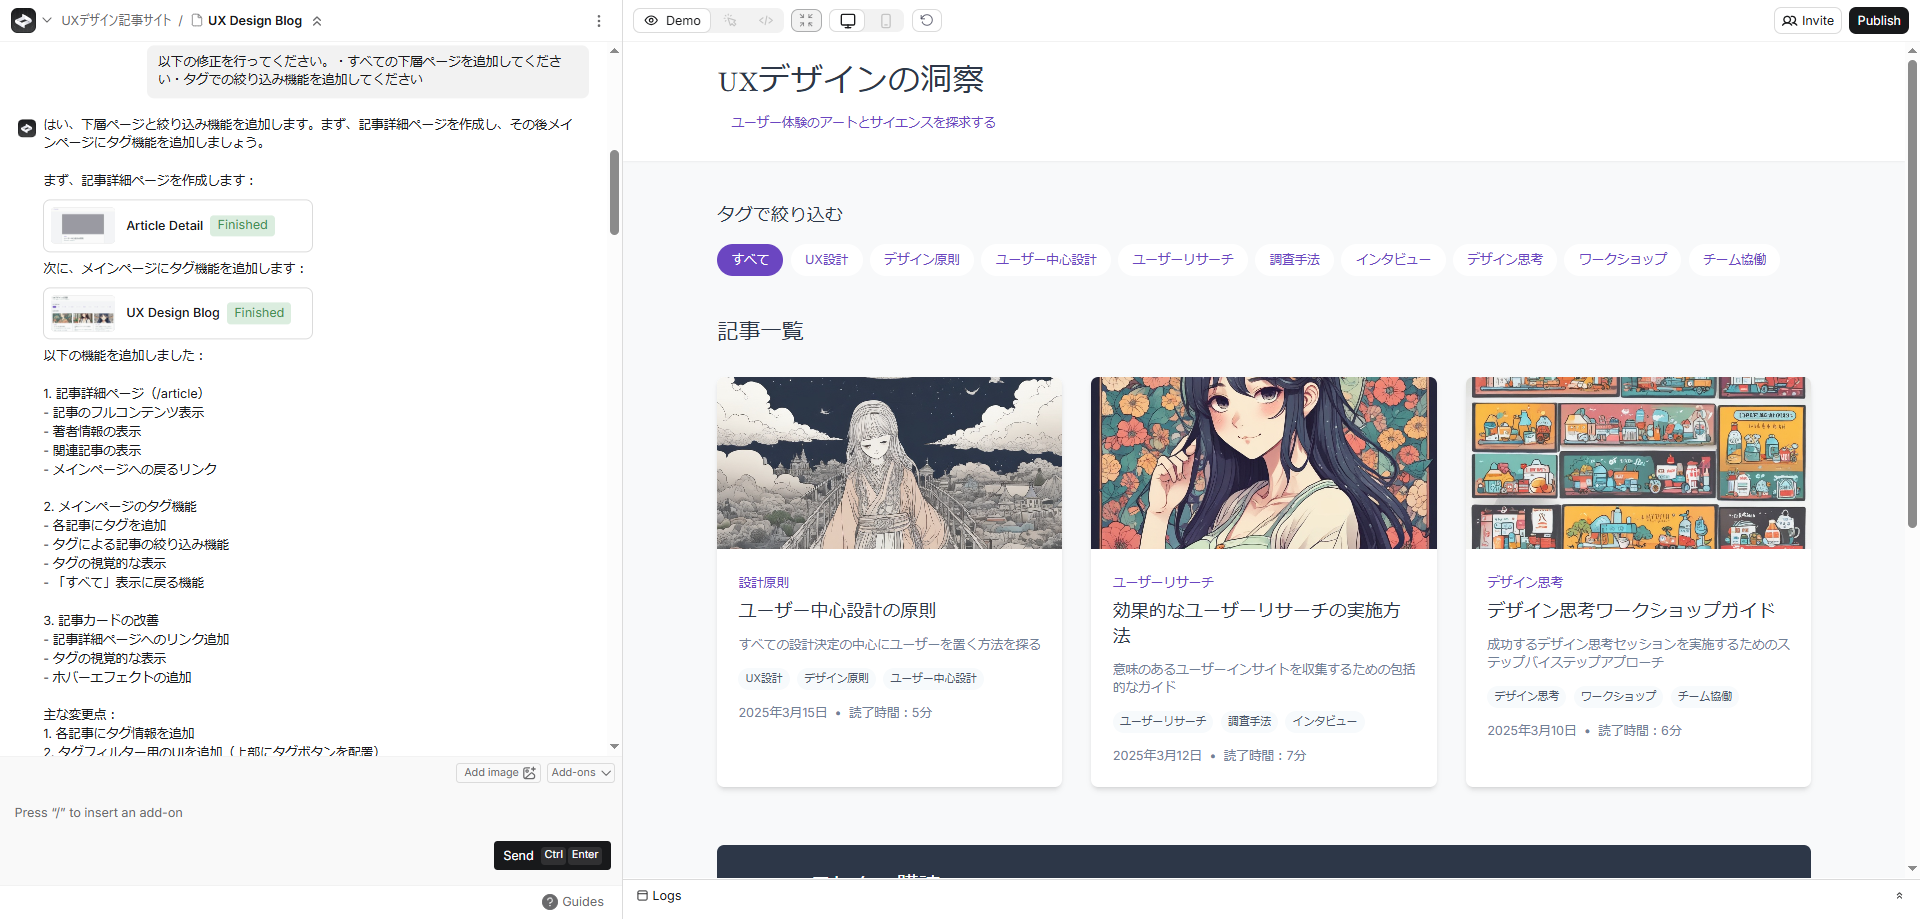Open the Guides help icon
The height and width of the screenshot is (919, 1920).
pyautogui.click(x=550, y=902)
